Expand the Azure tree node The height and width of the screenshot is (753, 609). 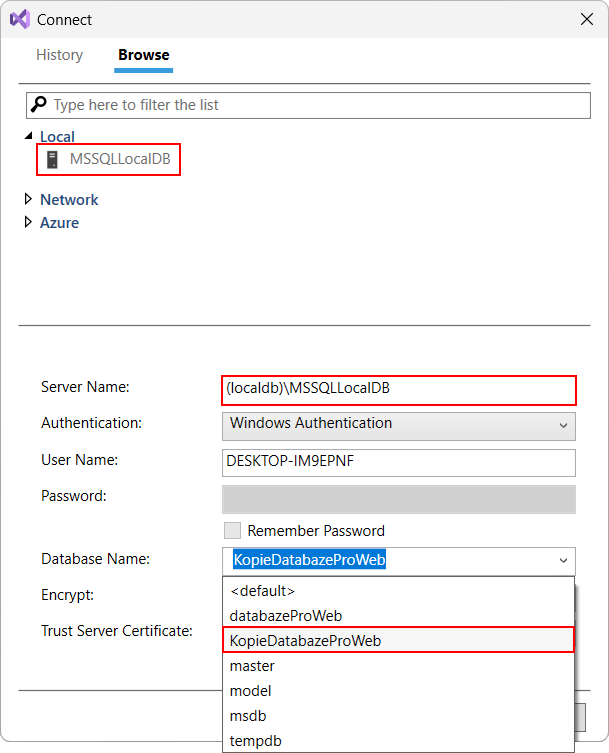(28, 222)
